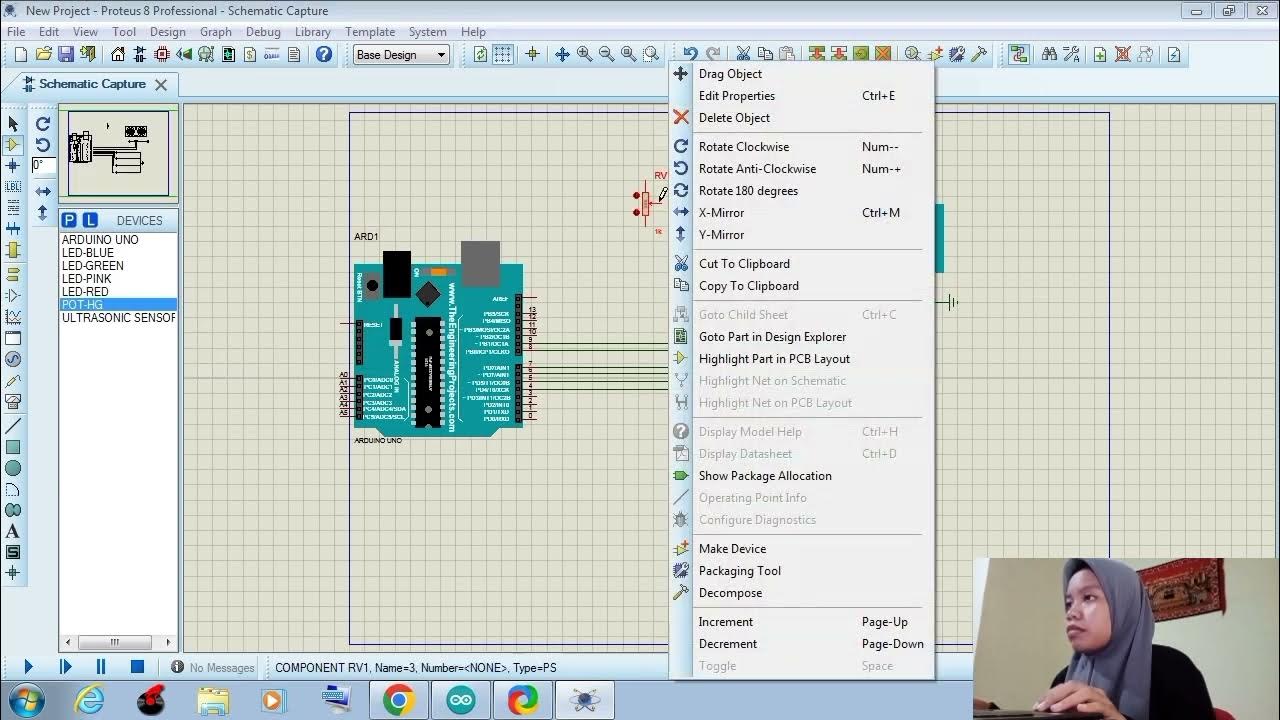Select the Selection Mode arrow tool
The image size is (1280, 720).
(13, 123)
